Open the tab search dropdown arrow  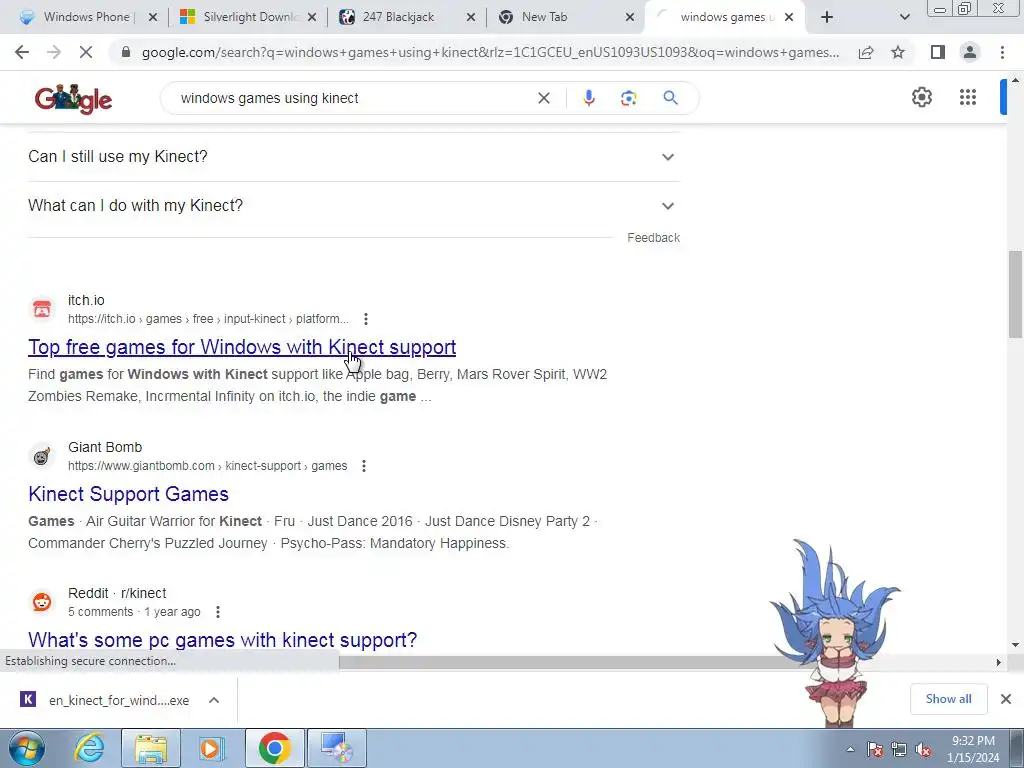[904, 17]
